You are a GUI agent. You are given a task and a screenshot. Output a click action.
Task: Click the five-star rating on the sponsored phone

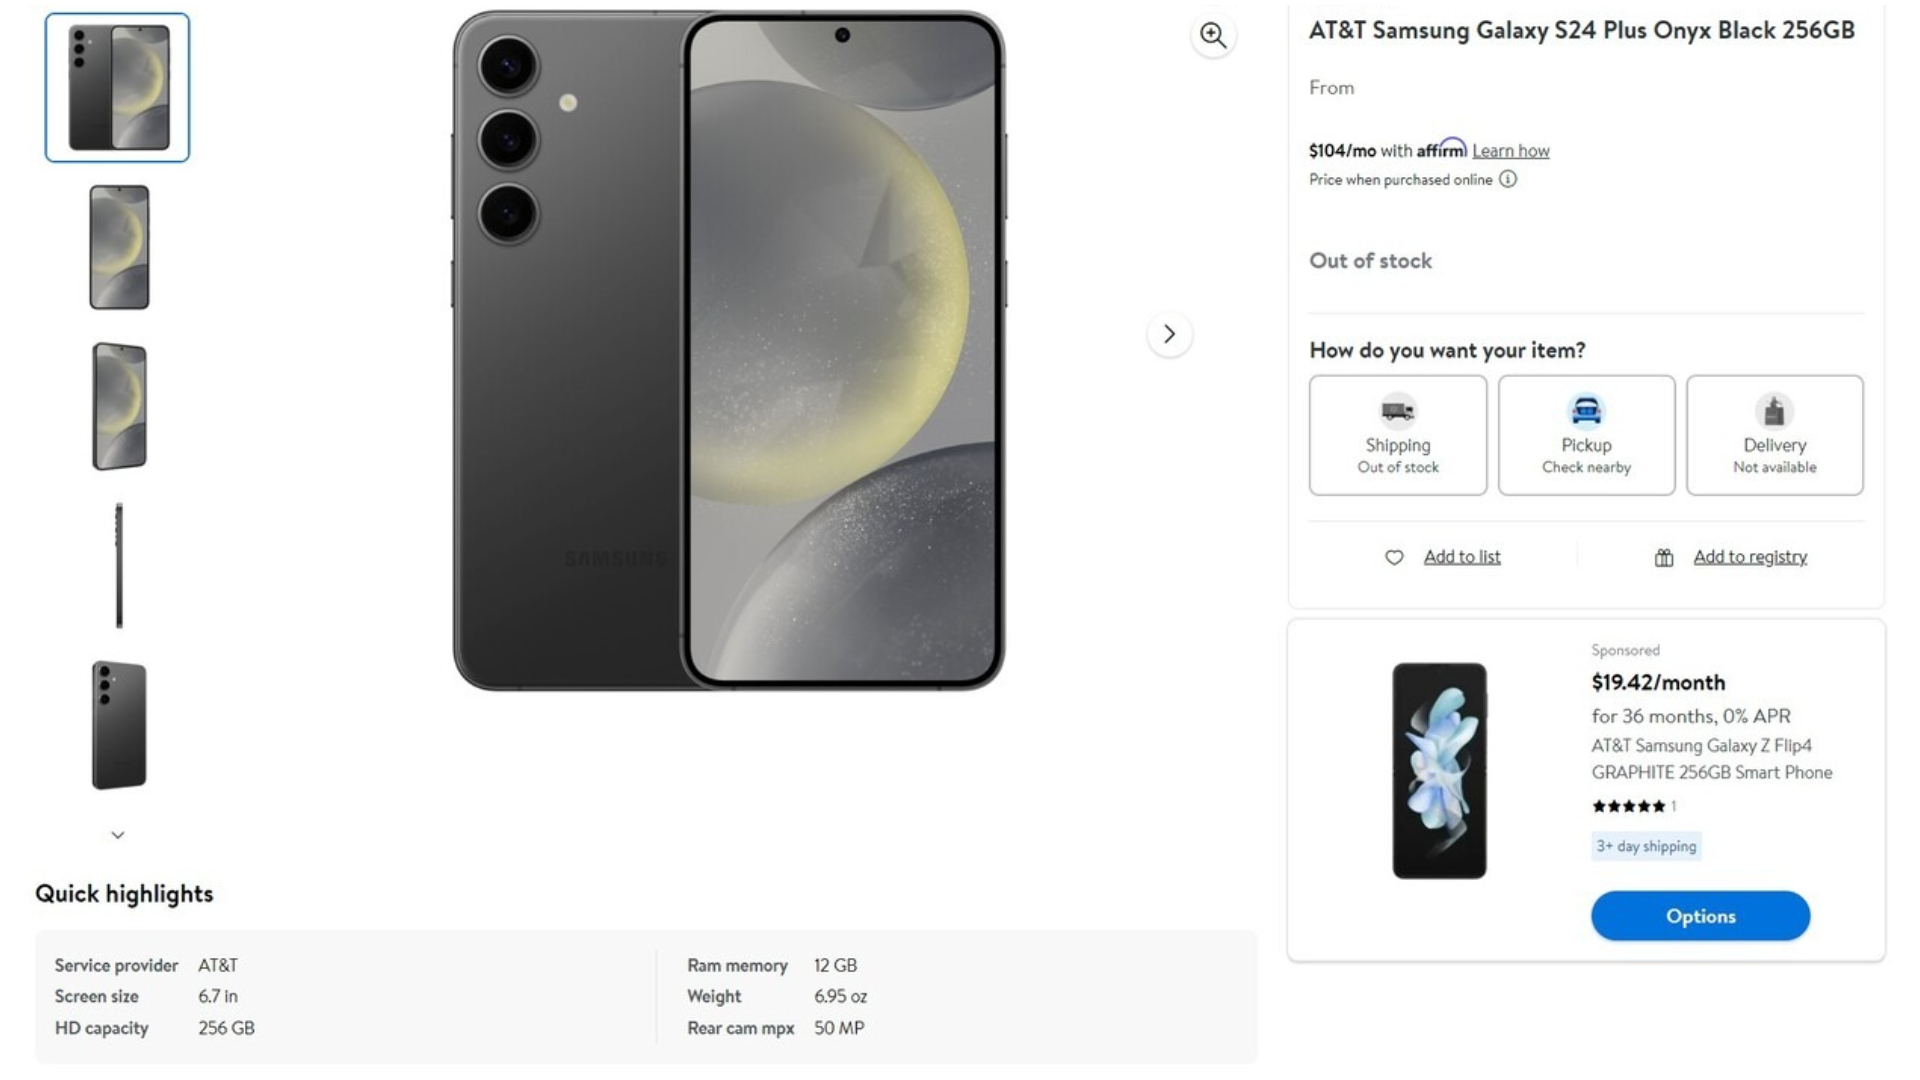click(x=1628, y=806)
